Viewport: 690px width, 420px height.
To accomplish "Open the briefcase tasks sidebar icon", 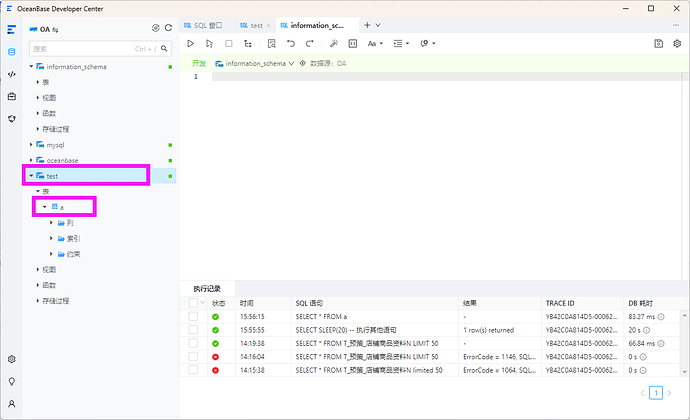I will tap(12, 96).
